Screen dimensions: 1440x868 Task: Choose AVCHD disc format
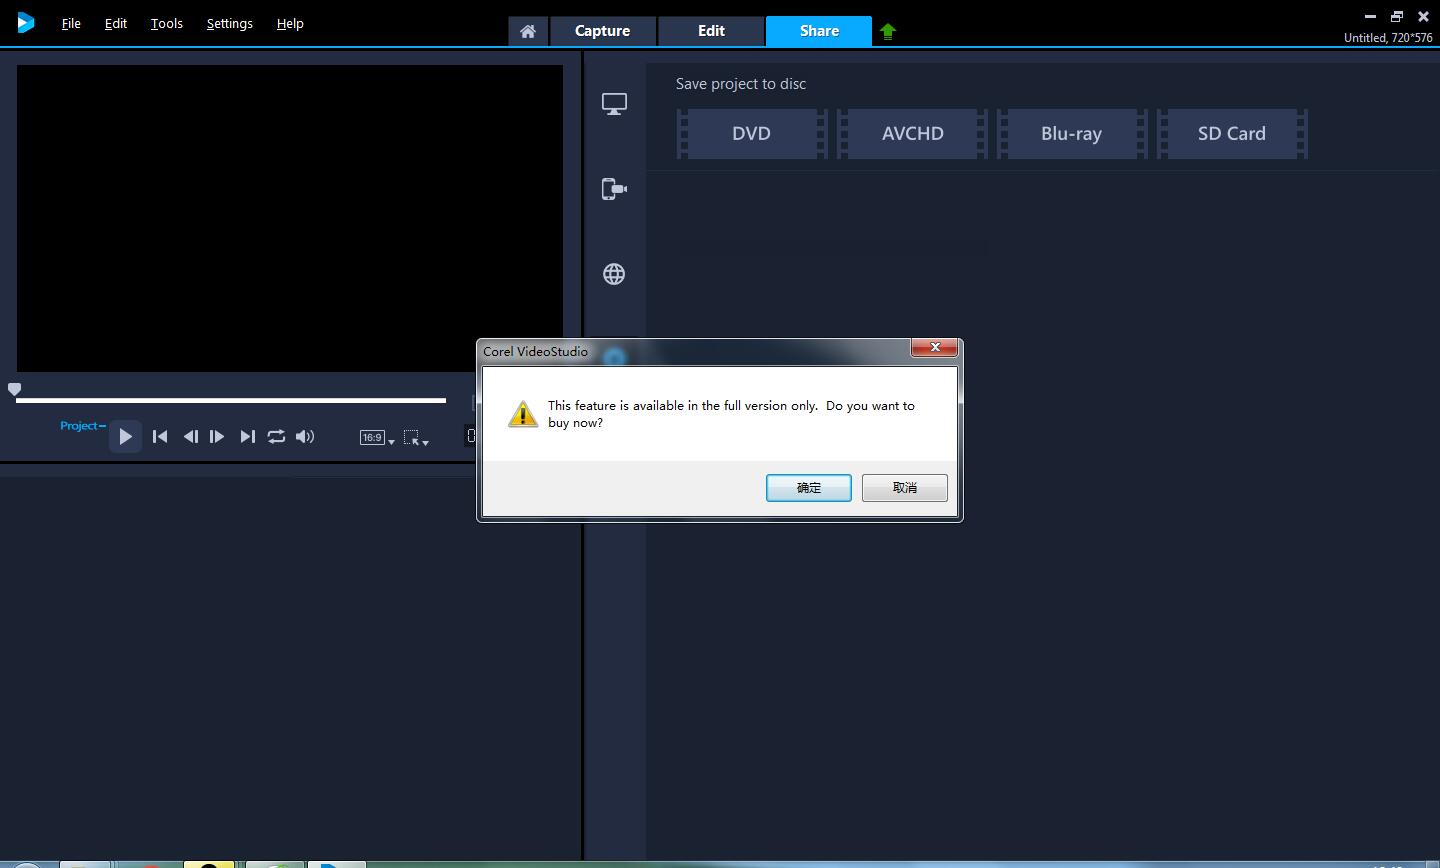pos(912,134)
